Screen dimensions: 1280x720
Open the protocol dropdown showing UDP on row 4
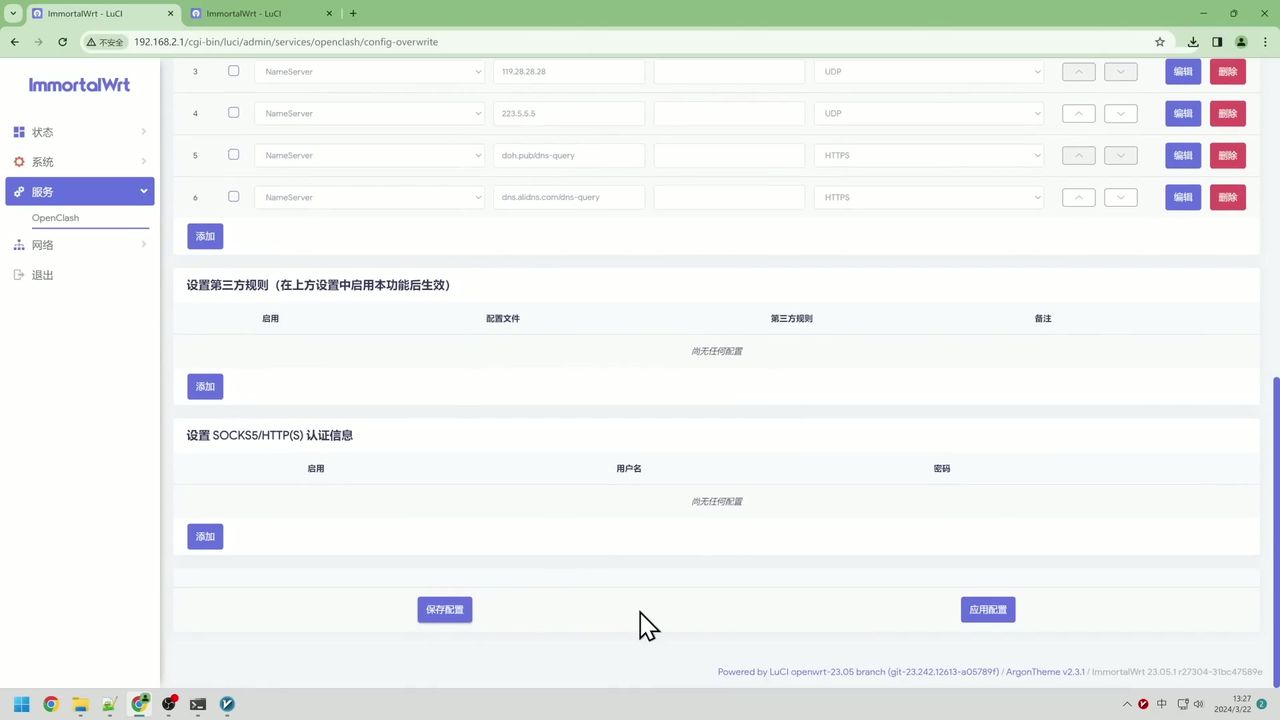pyautogui.click(x=930, y=113)
